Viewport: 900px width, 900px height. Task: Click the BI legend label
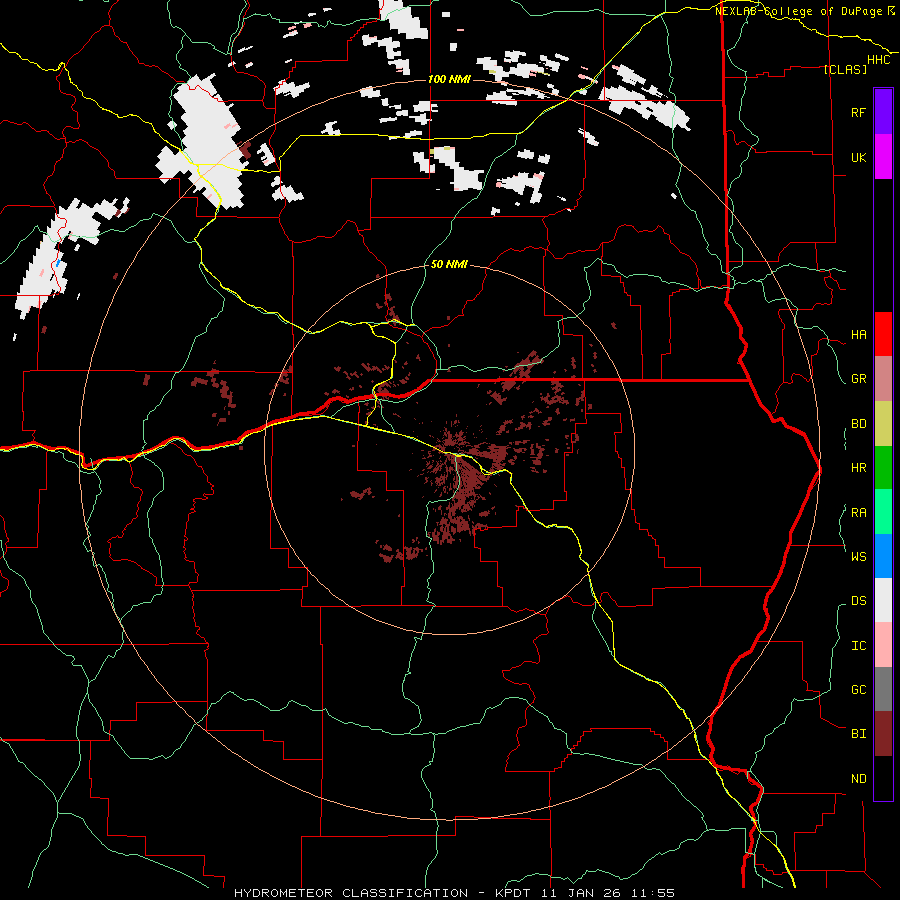[858, 734]
